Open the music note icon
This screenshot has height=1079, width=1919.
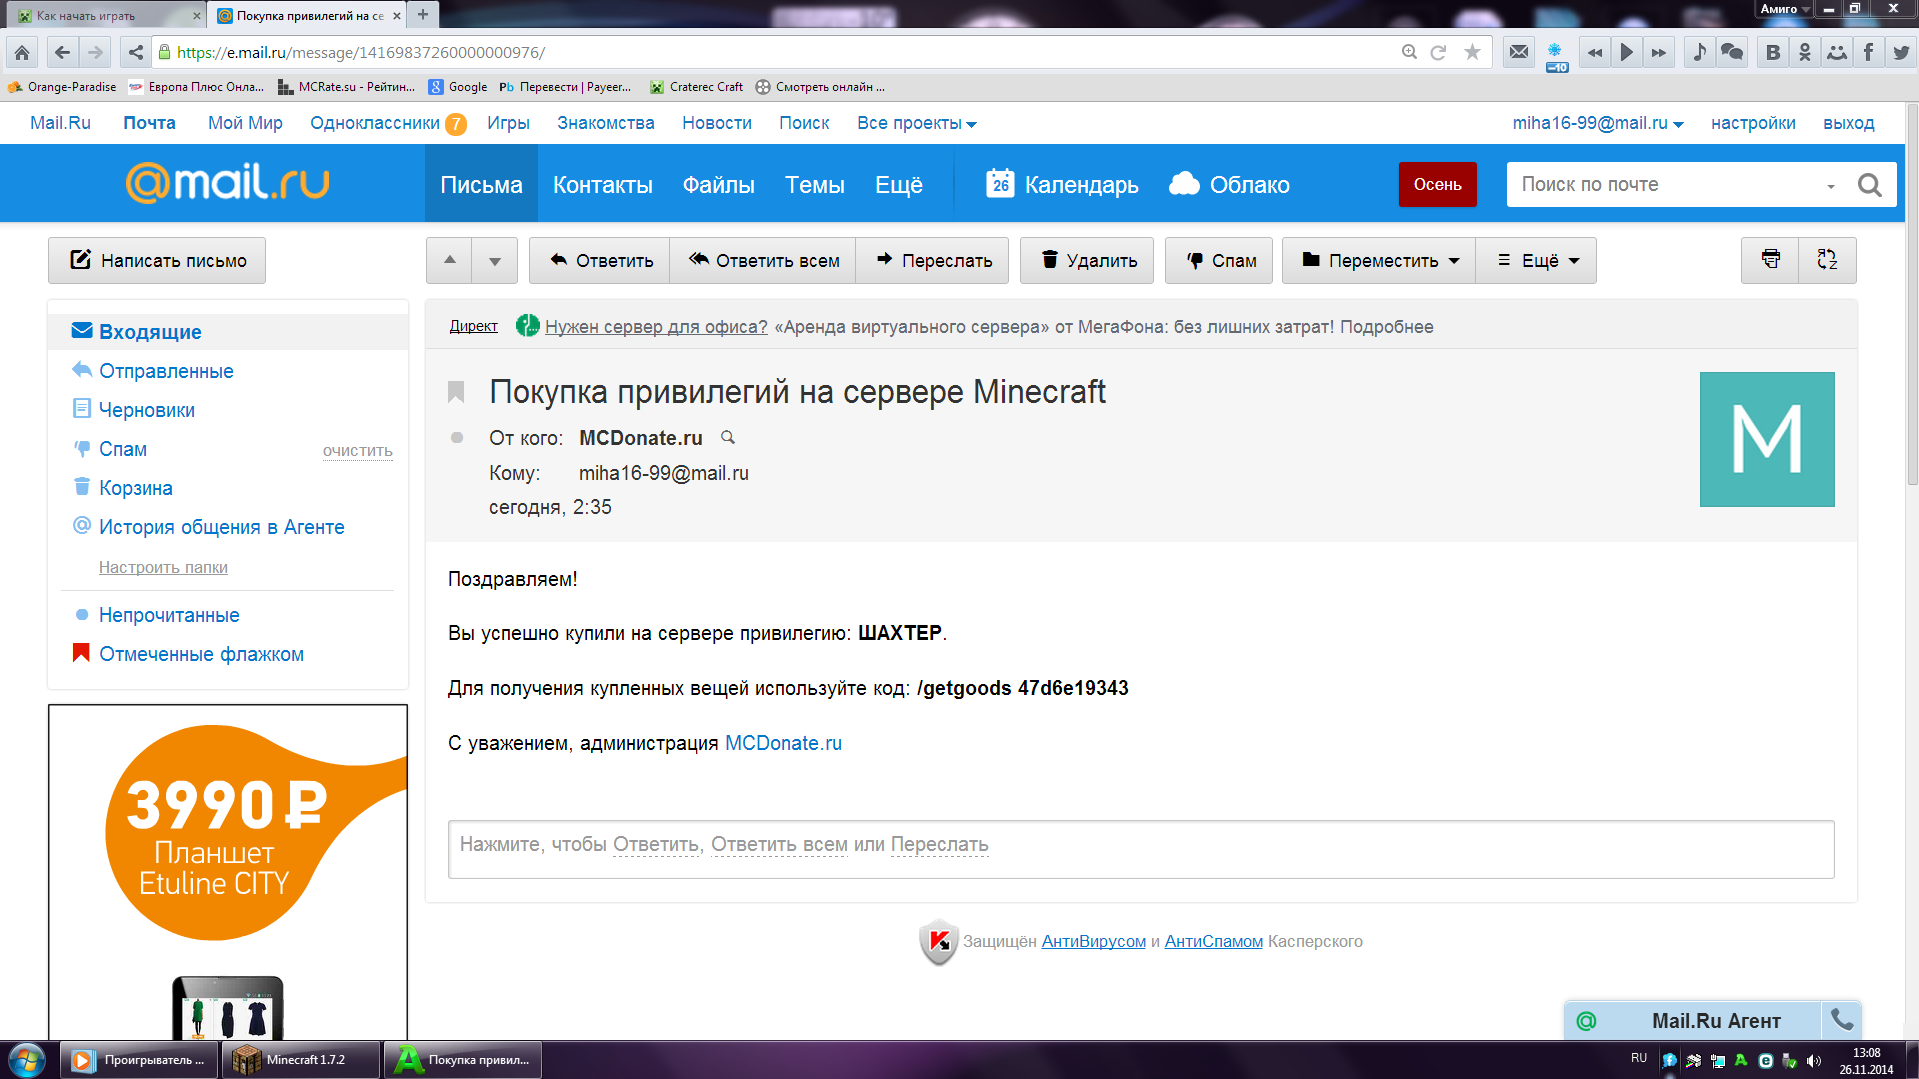click(x=1700, y=52)
